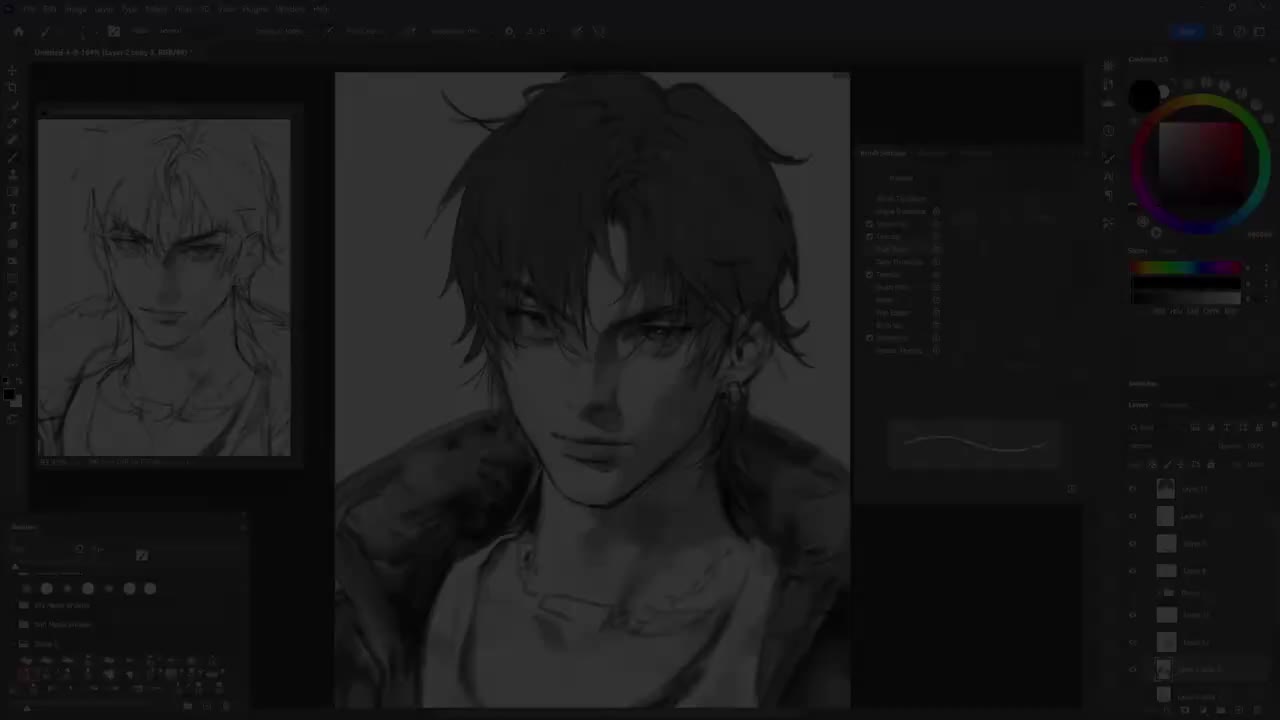Screen dimensions: 1280x720
Task: Open the layer Opacity value dropdown
Action: (1256, 446)
